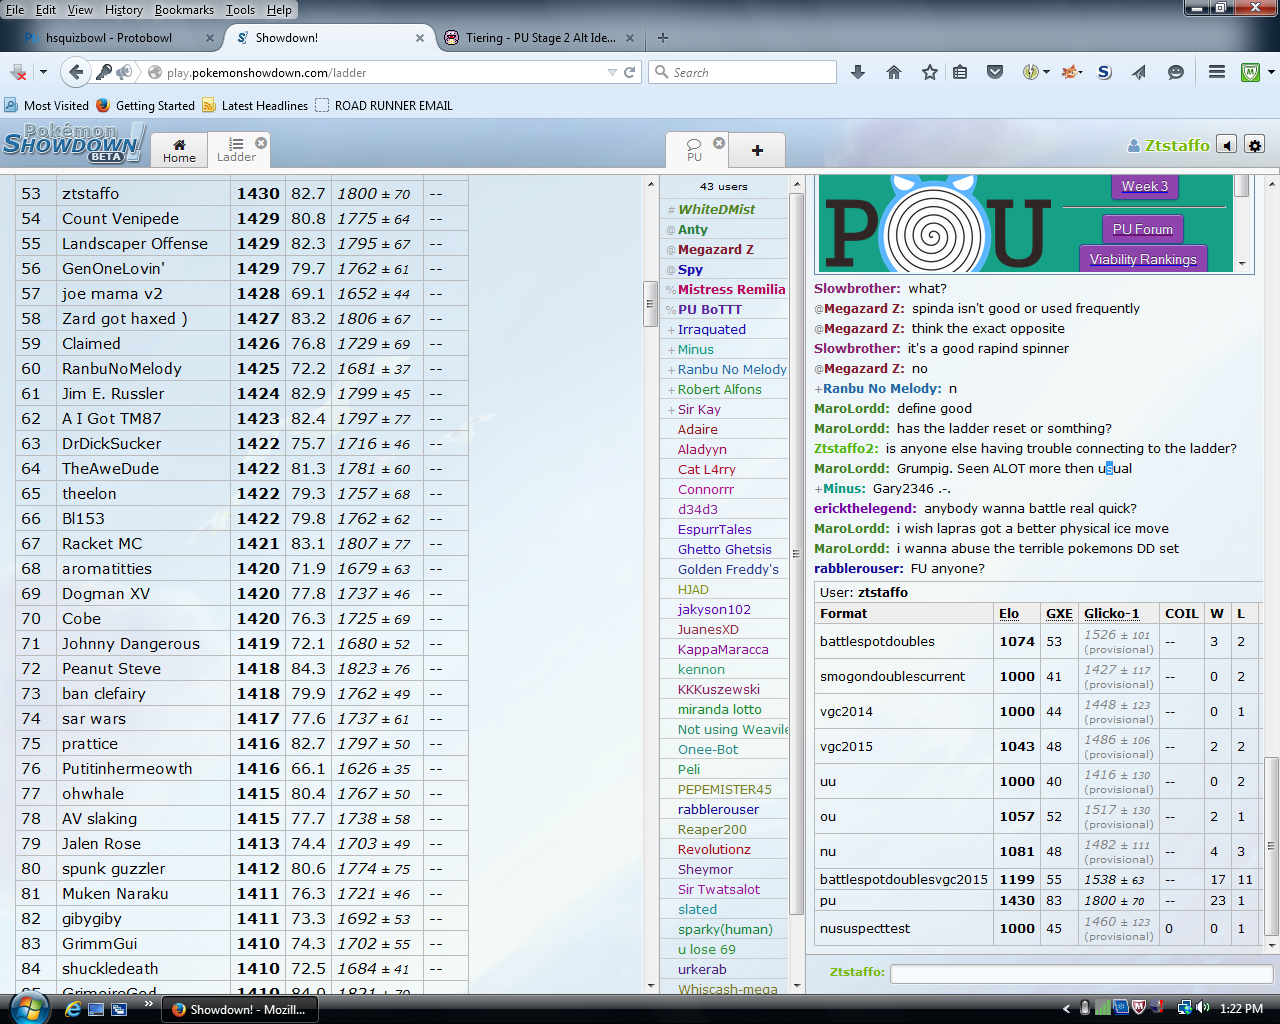Viewport: 1280px width, 1024px height.
Task: Focus the chat message input field
Action: pyautogui.click(x=1080, y=972)
